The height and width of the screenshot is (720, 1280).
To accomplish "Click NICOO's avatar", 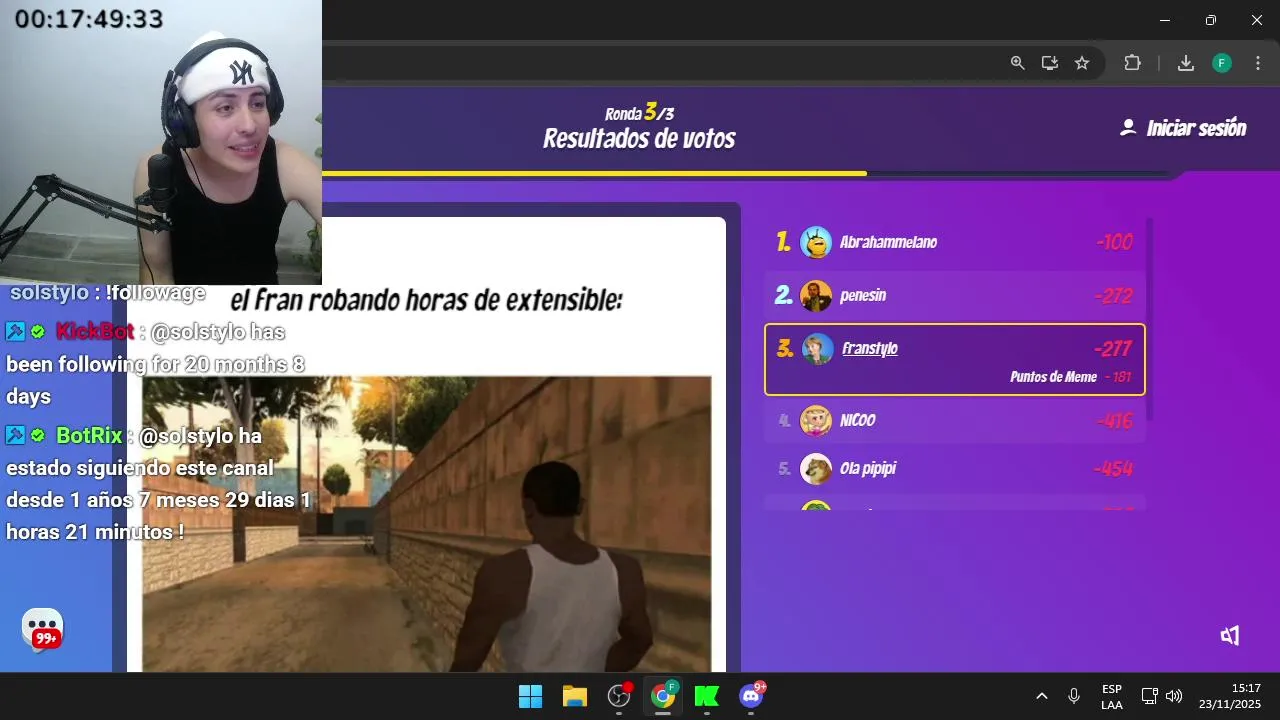I will [x=816, y=420].
